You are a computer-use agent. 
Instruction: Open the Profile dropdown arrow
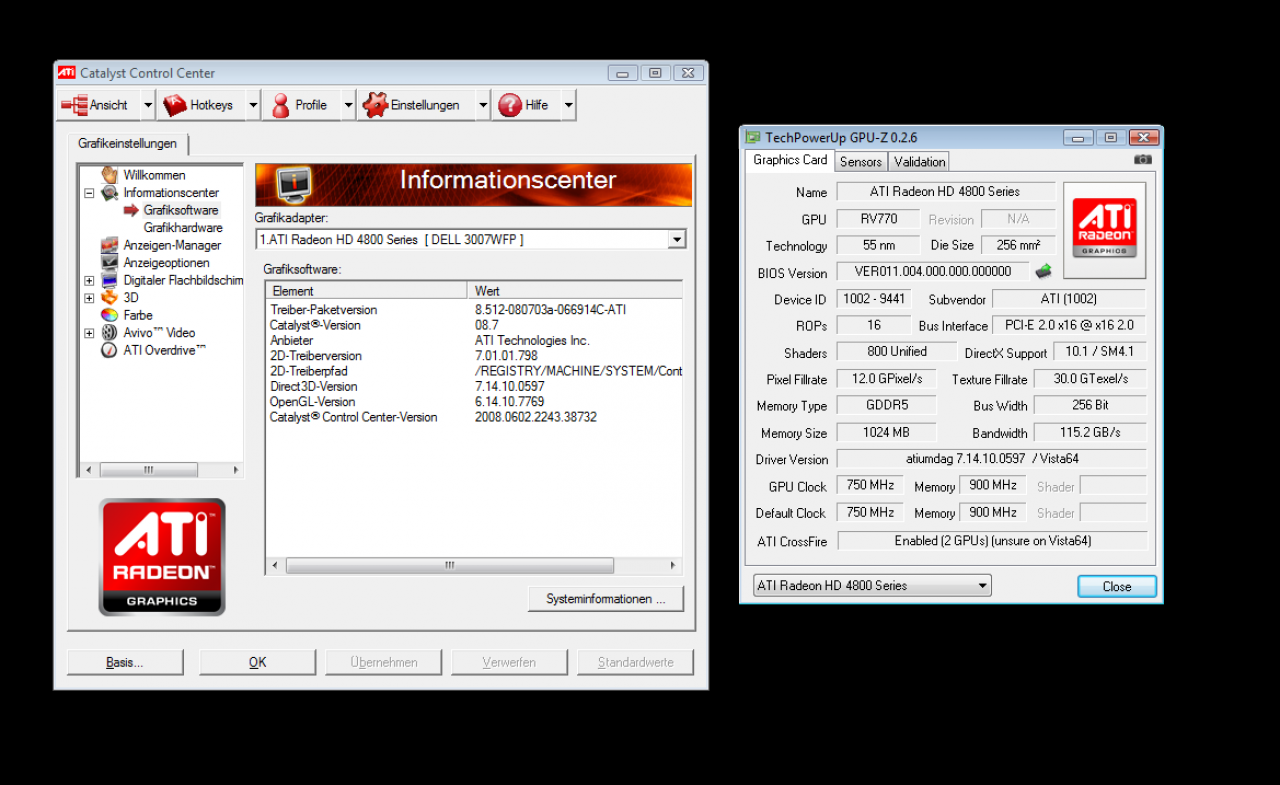[x=348, y=105]
